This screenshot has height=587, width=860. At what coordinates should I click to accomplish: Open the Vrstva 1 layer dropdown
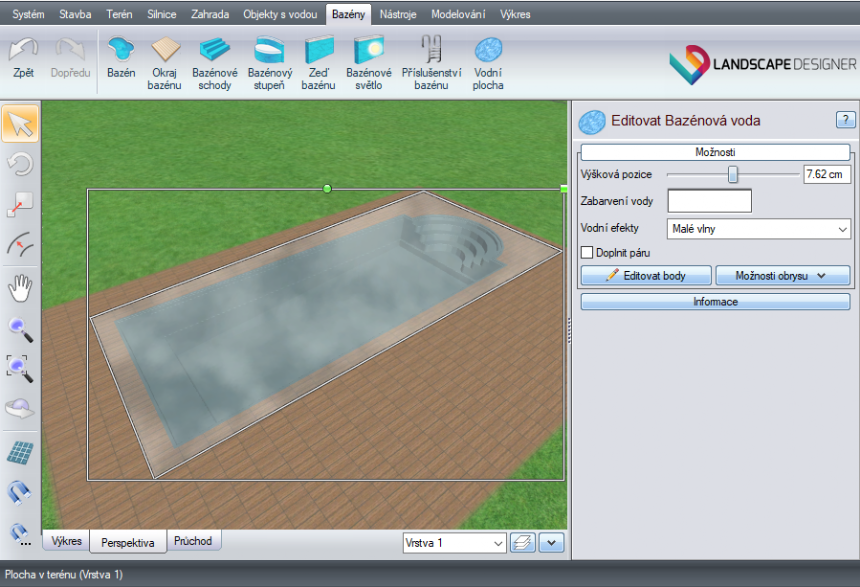(x=454, y=543)
